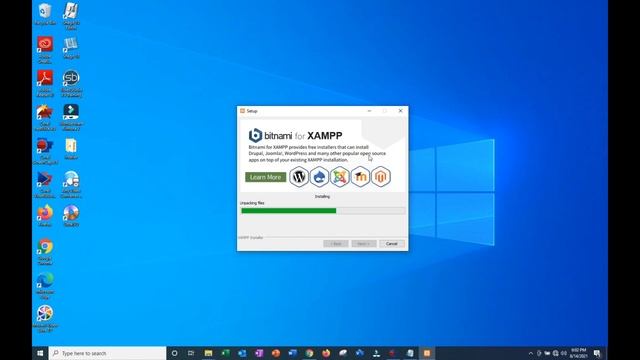This screenshot has width=640, height=360.
Task: Click the WordPress hexagon icon
Action: [299, 177]
